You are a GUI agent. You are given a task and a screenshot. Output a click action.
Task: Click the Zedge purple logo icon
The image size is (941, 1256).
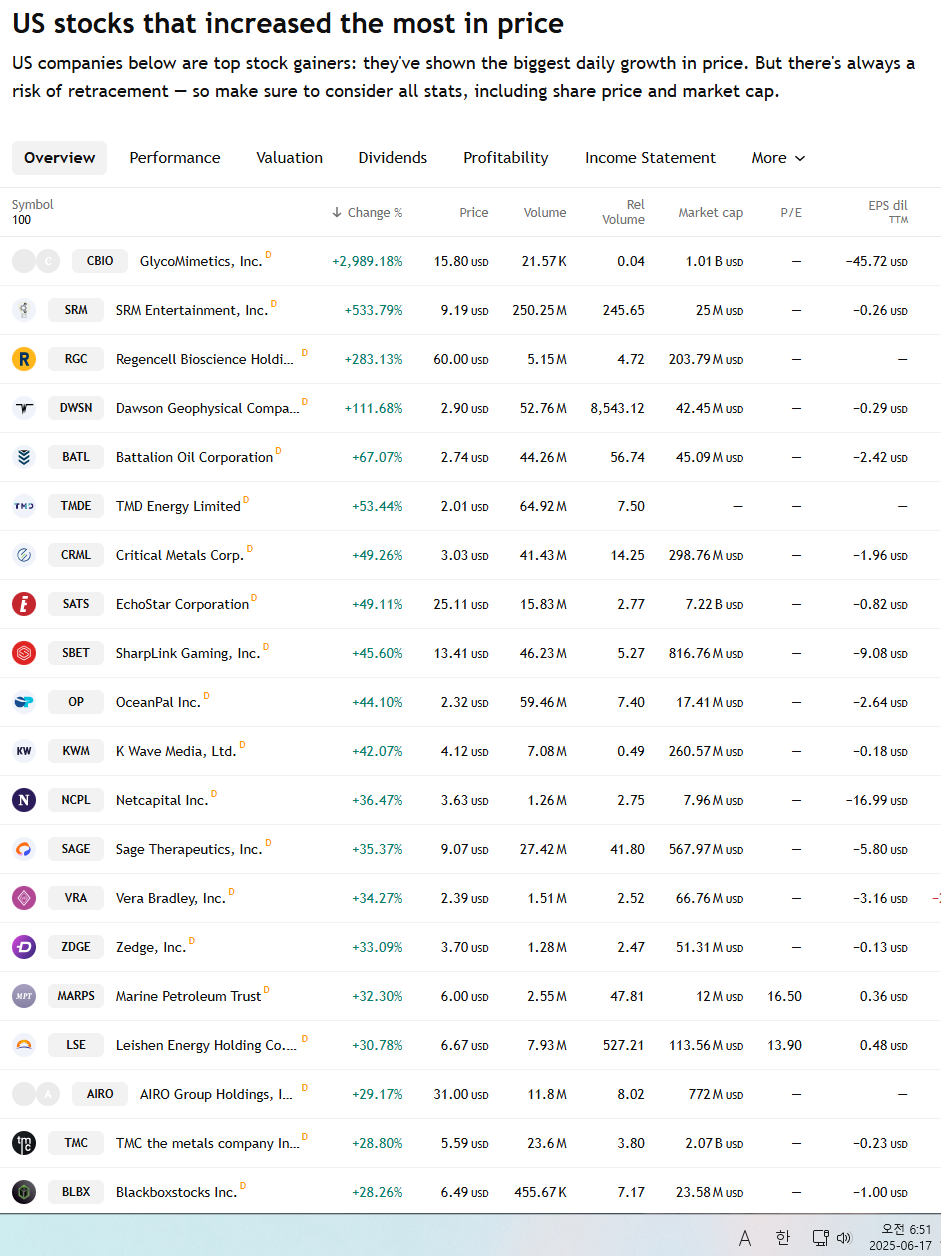[x=24, y=947]
